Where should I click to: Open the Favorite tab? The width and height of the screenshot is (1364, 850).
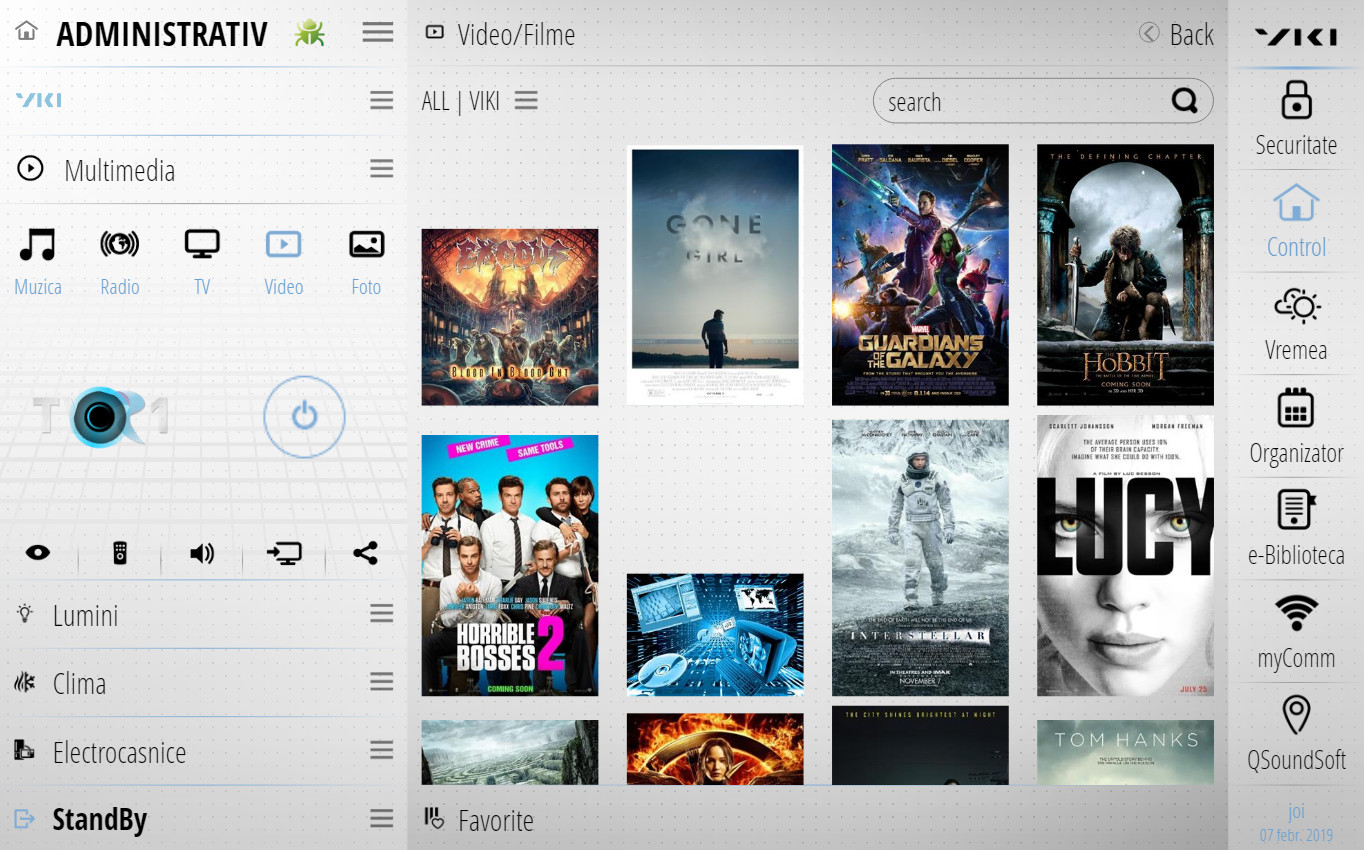(495, 820)
